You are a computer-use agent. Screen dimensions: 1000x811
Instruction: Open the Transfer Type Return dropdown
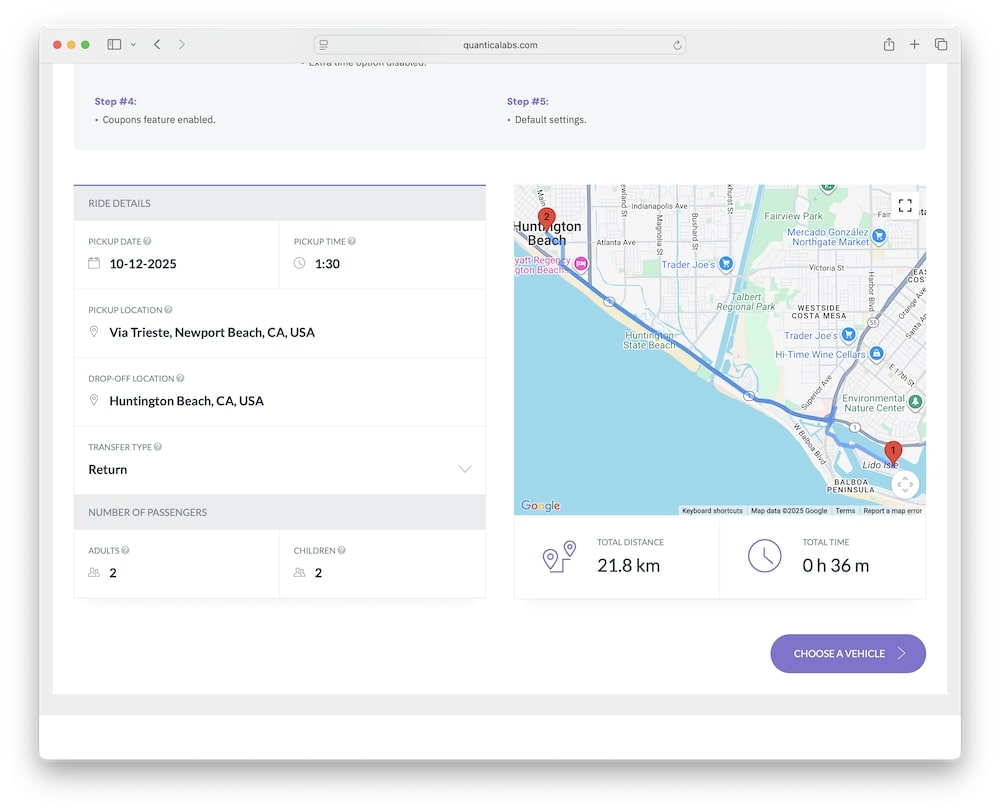pos(279,460)
